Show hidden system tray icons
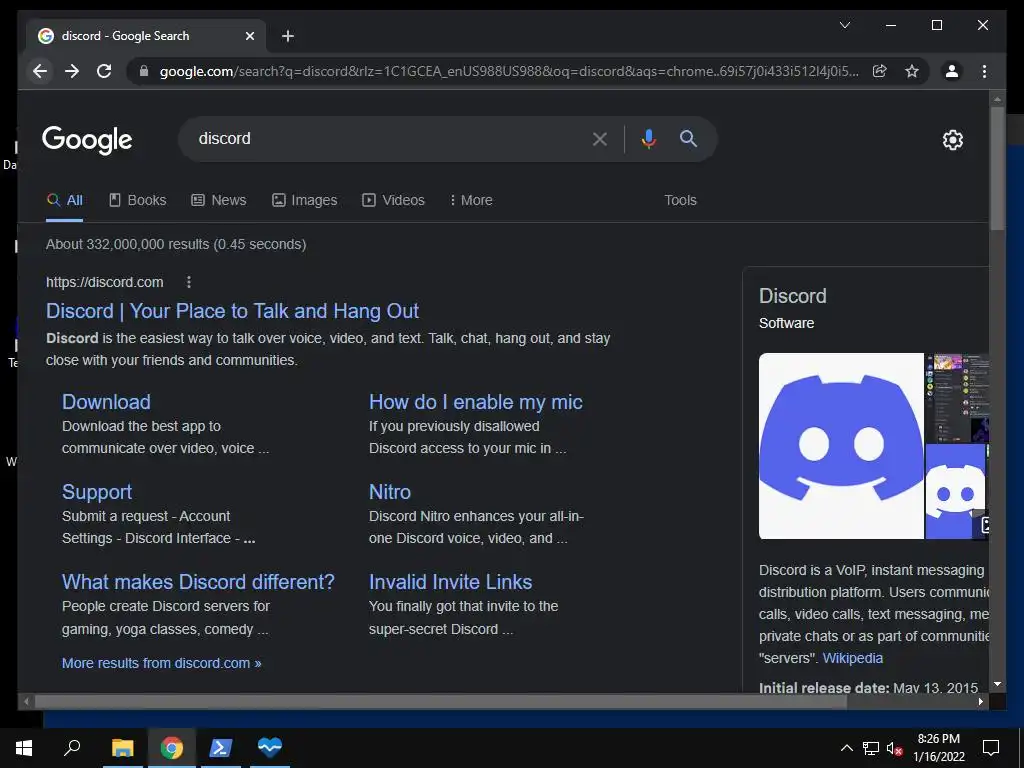Screen dimensions: 1024x768 click(x=846, y=748)
